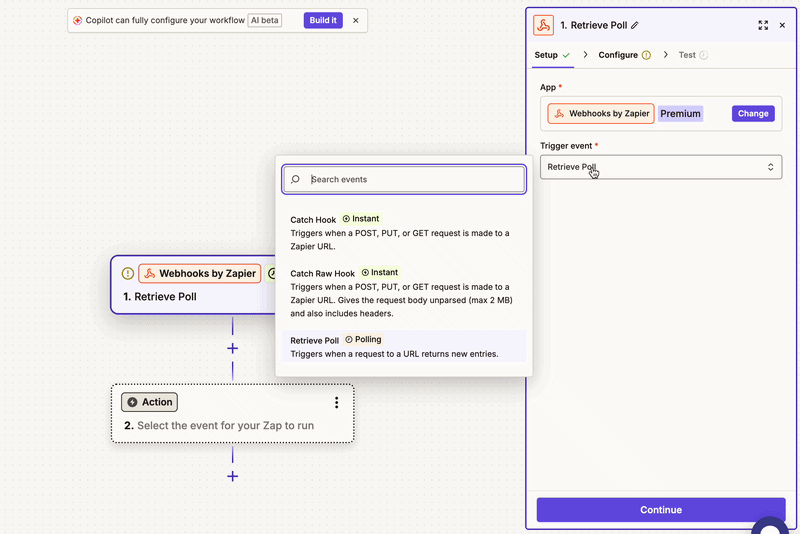Dismiss the Copilot banner with X

(x=356, y=20)
